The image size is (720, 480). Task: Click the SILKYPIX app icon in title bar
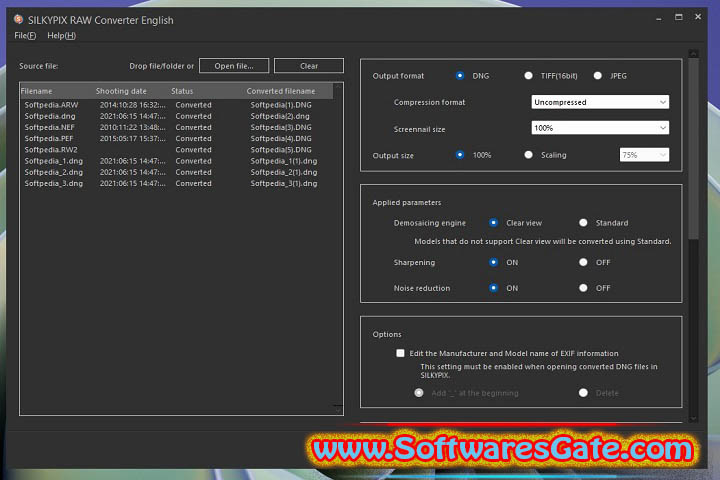[x=18, y=19]
